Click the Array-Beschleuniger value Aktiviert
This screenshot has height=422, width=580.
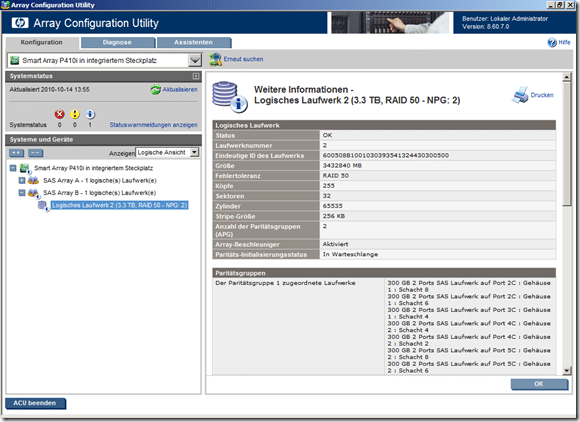[438, 244]
